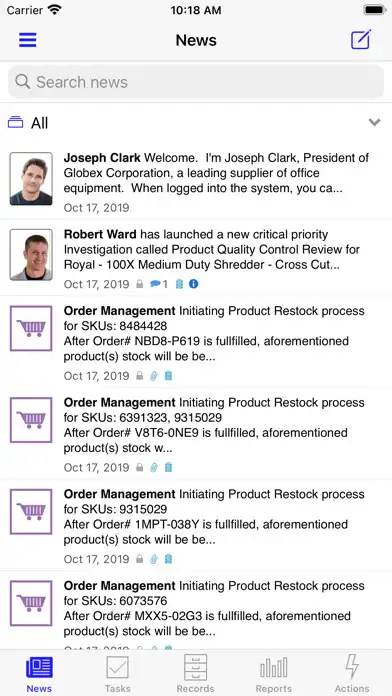The width and height of the screenshot is (392, 696).
Task: Expand the All filter chevron
Action: click(375, 123)
